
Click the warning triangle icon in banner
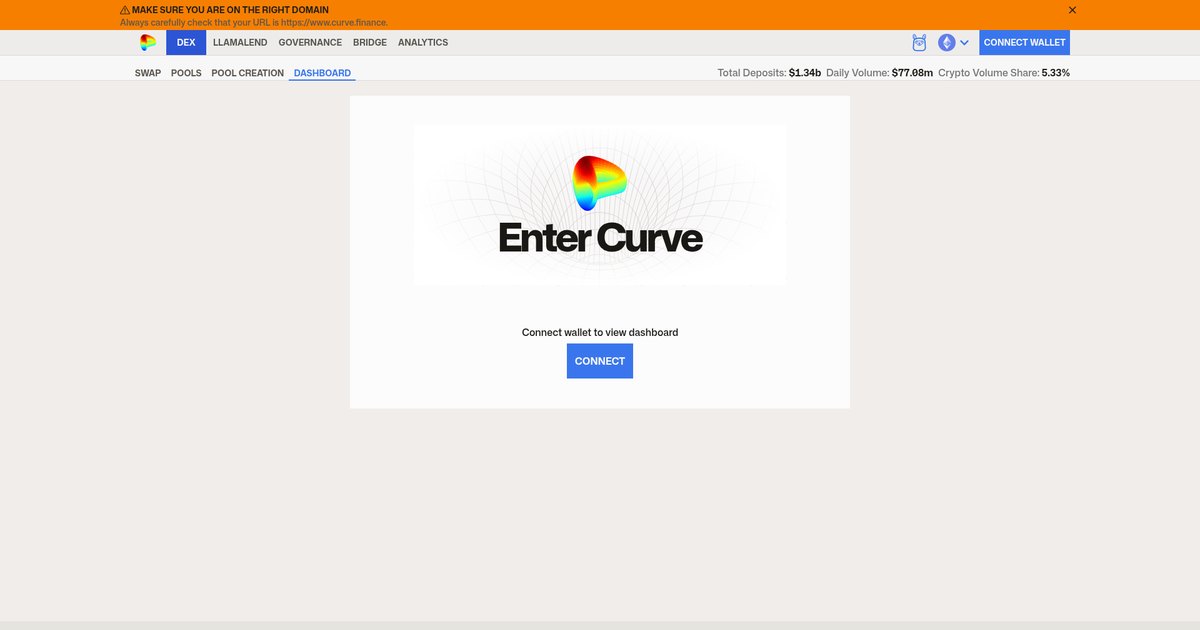pos(125,10)
